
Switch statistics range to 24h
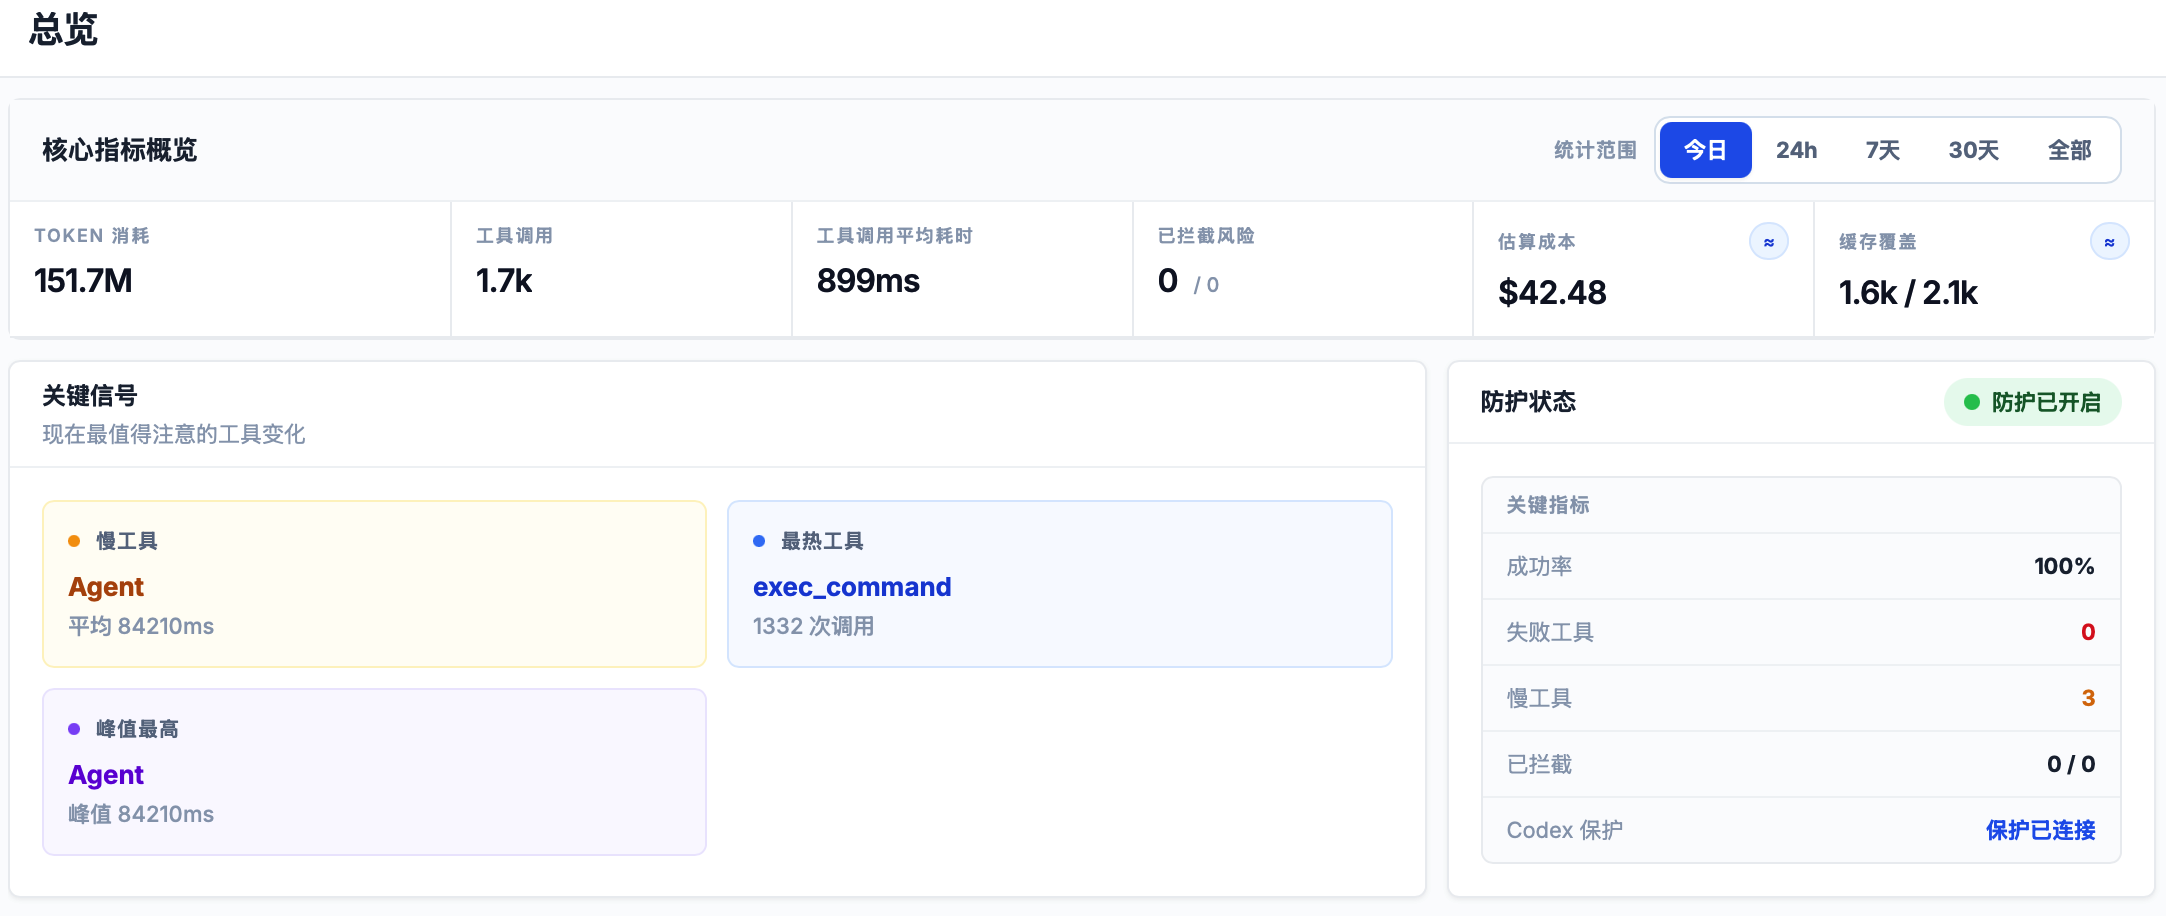coord(1796,150)
